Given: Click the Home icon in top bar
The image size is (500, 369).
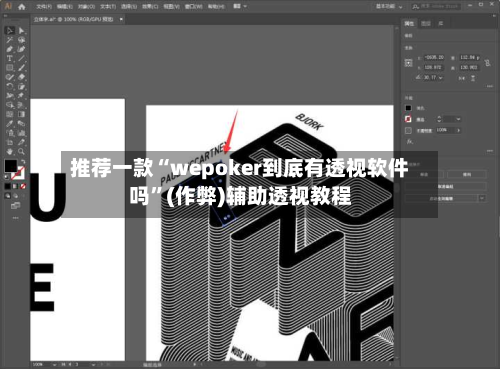Looking at the screenshot, I should pyautogui.click(x=22, y=6).
